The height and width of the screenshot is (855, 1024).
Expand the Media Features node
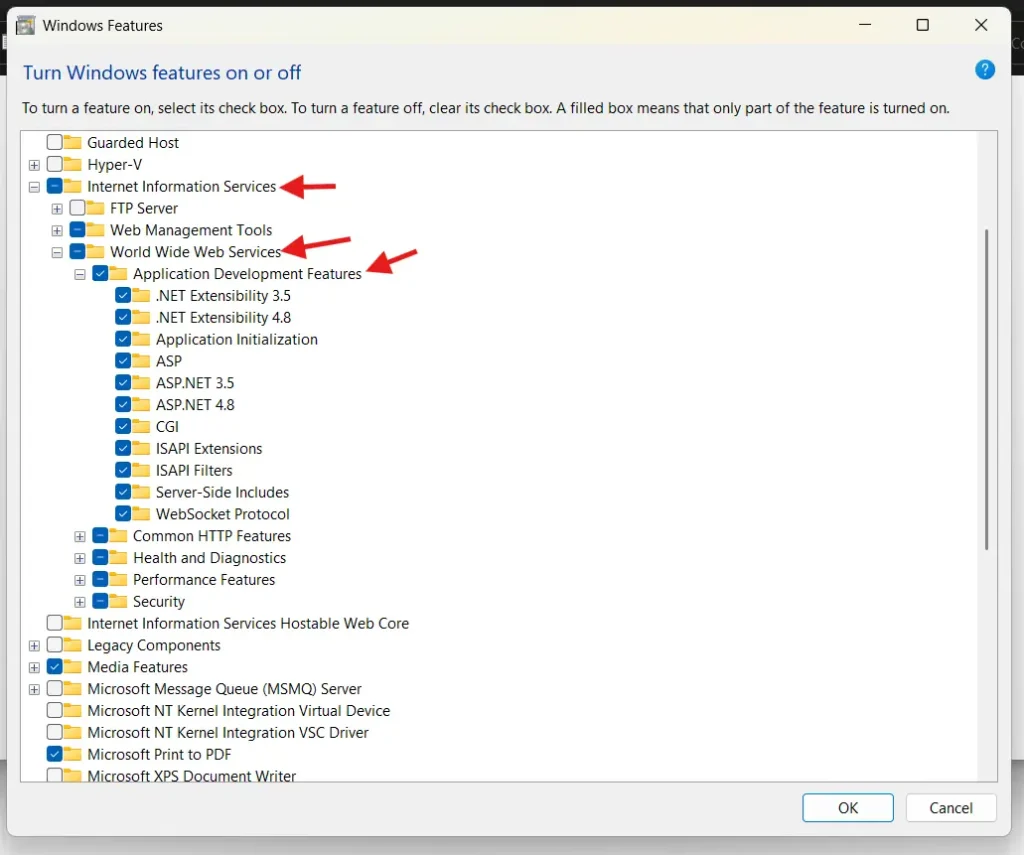[x=34, y=668]
